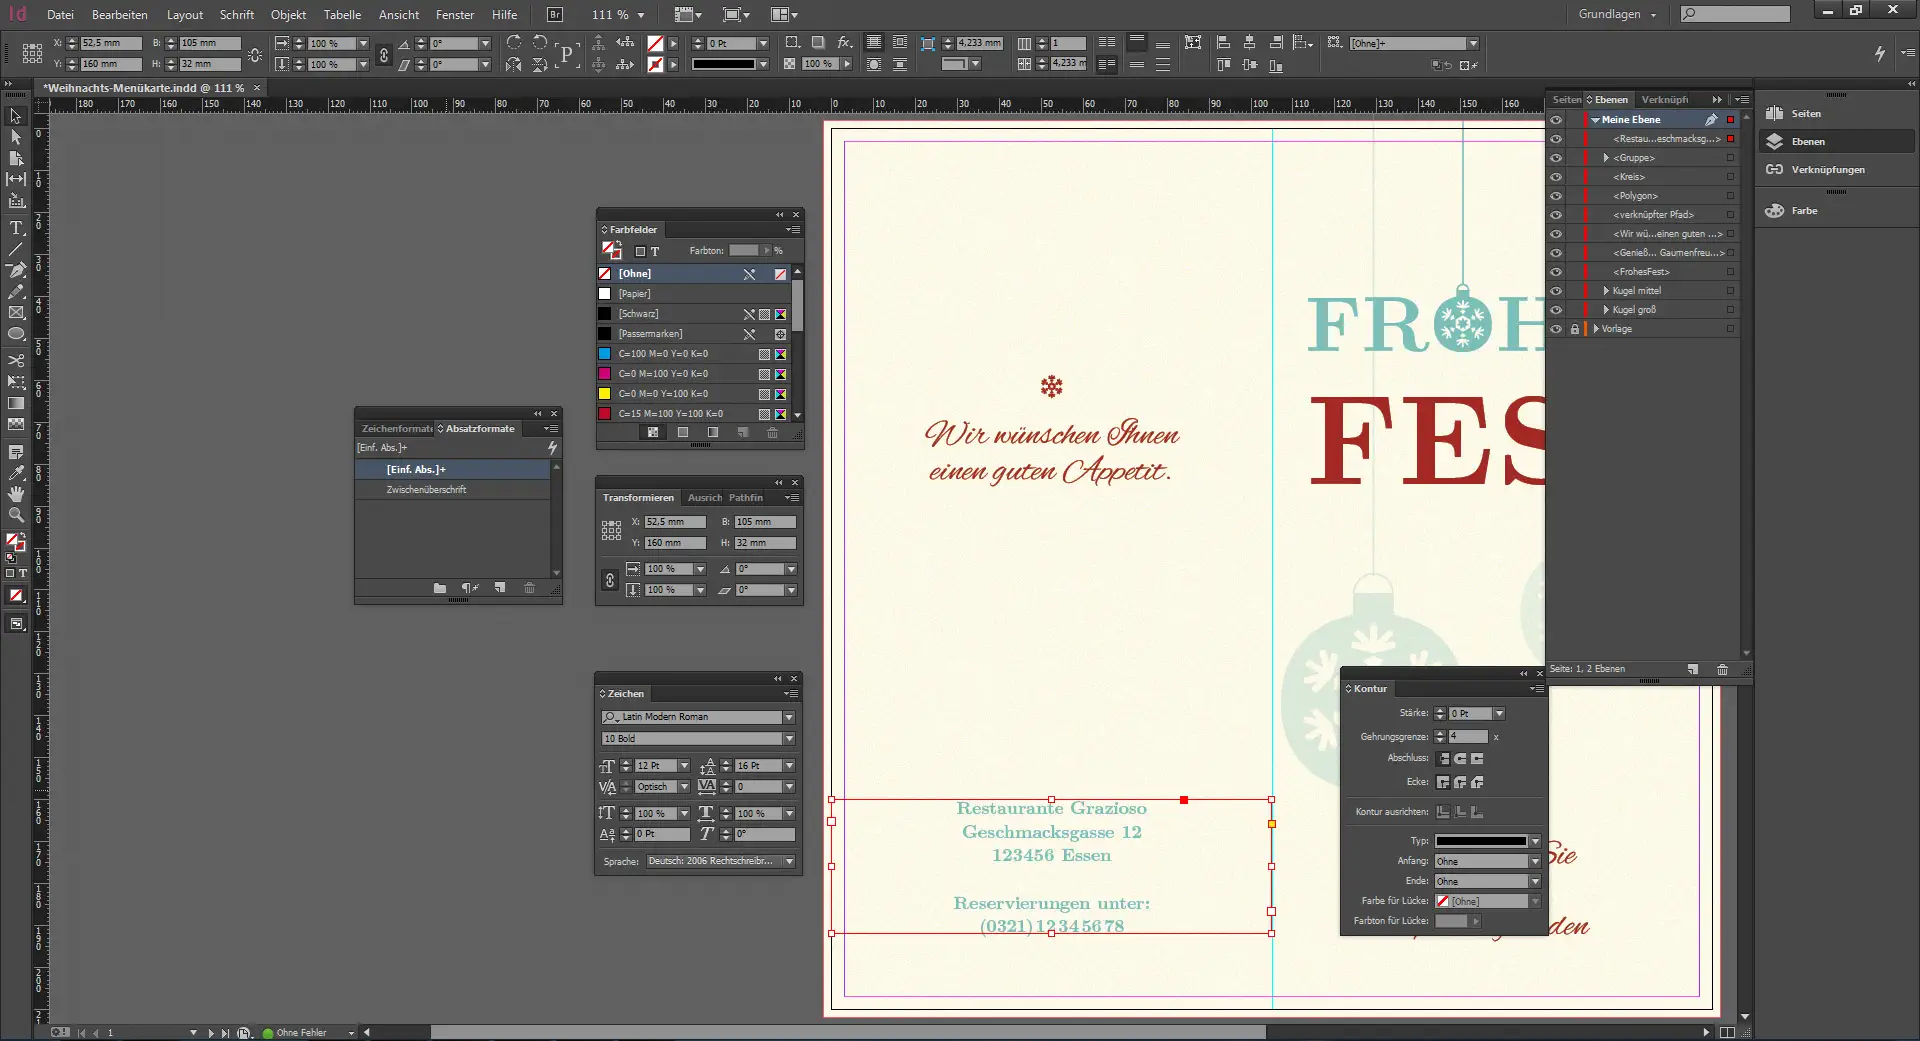Hide the Kugel mittel layer item
Image resolution: width=1920 pixels, height=1041 pixels.
[x=1555, y=291]
